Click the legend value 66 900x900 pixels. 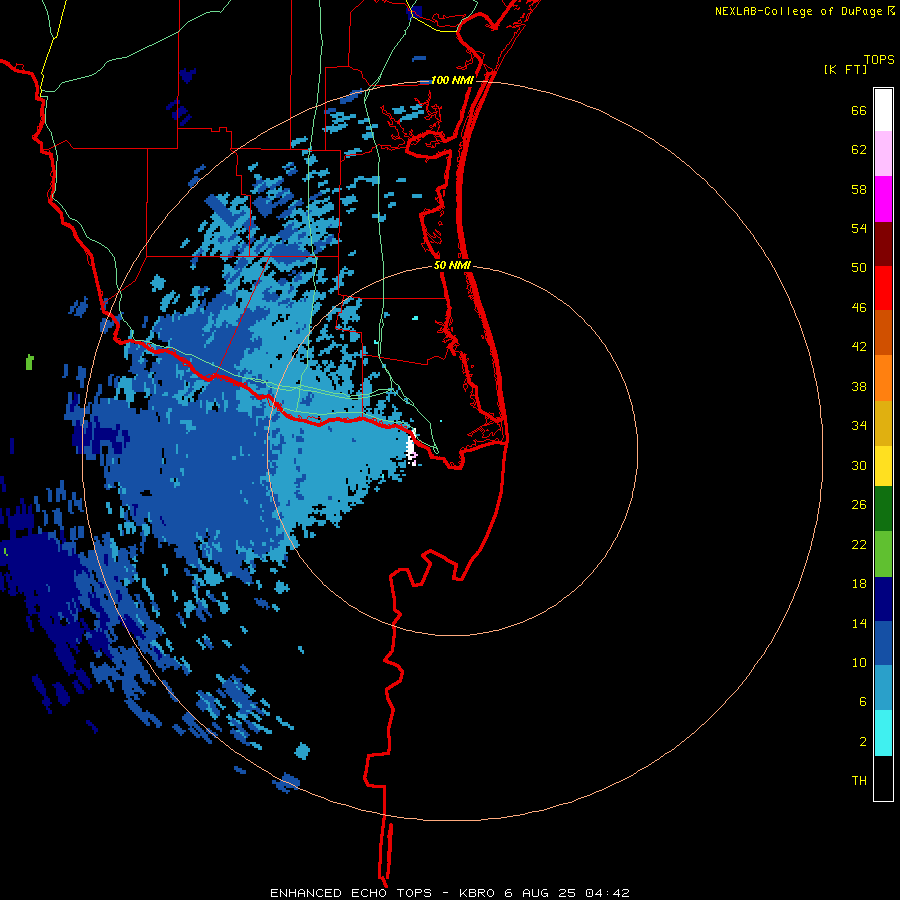pyautogui.click(x=859, y=110)
